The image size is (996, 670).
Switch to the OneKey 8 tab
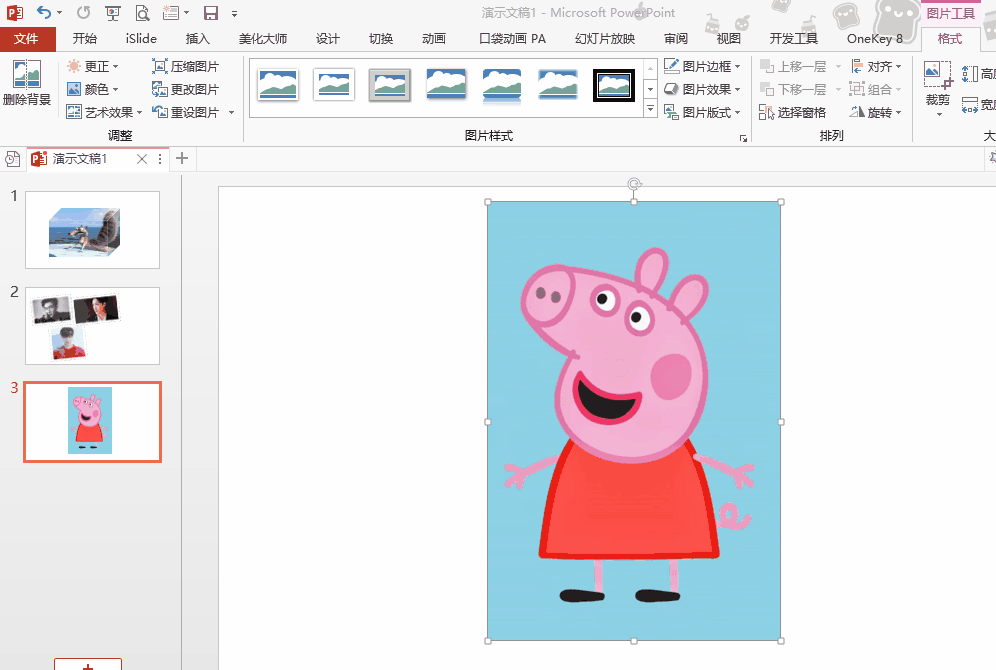click(875, 39)
